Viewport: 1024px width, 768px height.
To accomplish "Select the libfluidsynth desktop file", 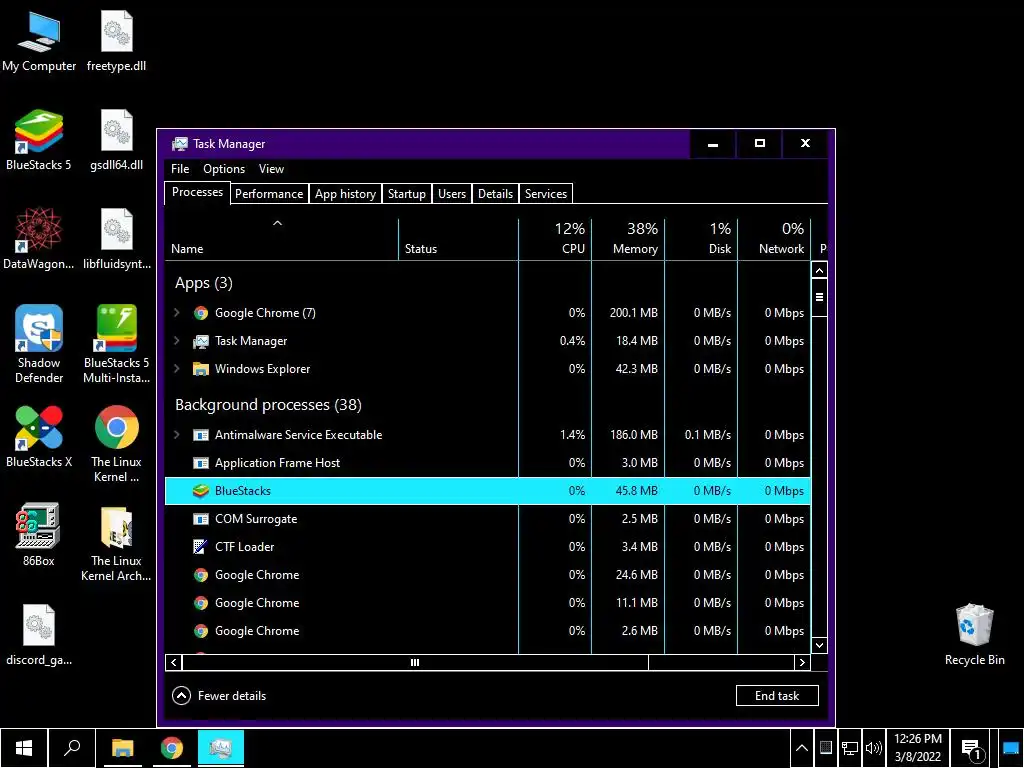I will 116,239.
